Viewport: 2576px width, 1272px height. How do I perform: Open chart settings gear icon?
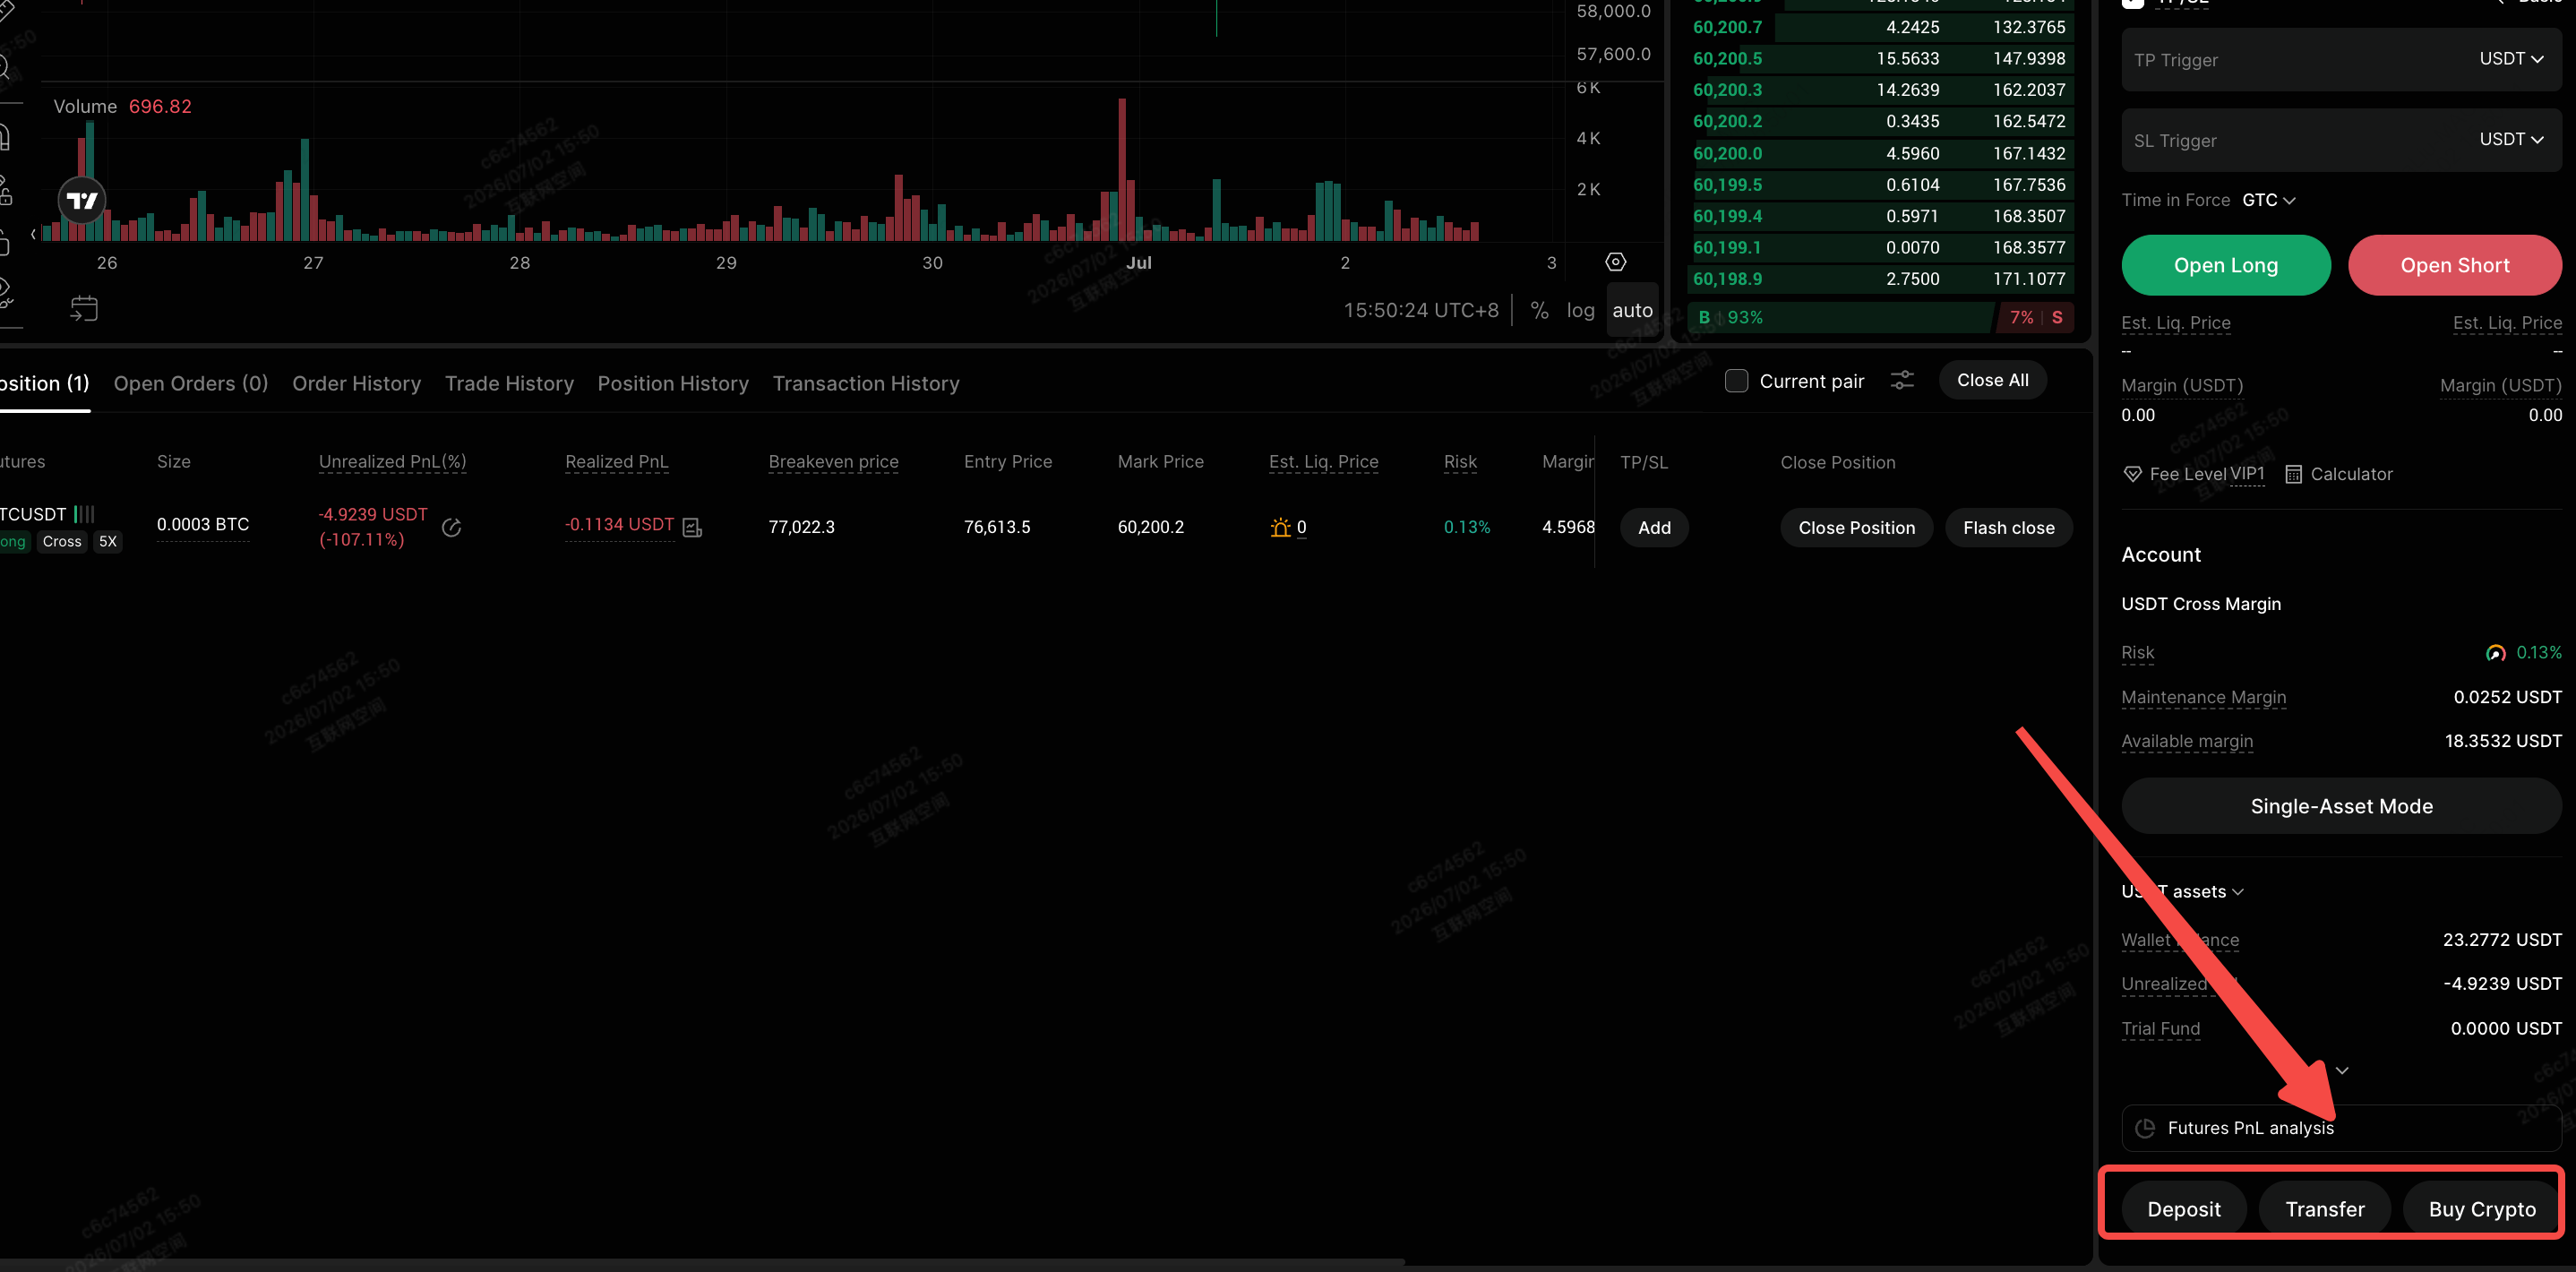(1616, 262)
